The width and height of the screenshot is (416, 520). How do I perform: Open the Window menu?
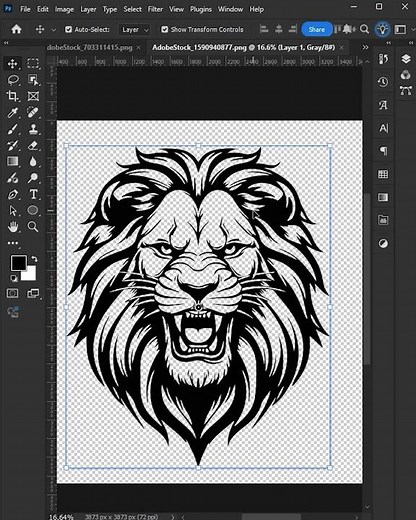(230, 9)
